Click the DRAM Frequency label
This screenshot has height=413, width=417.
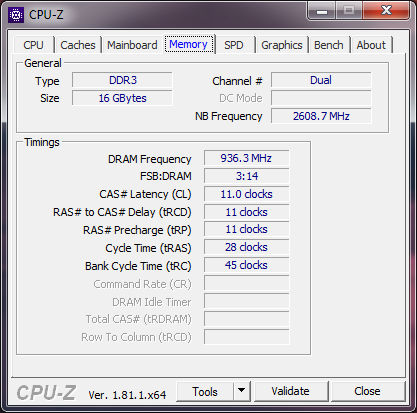click(x=150, y=159)
